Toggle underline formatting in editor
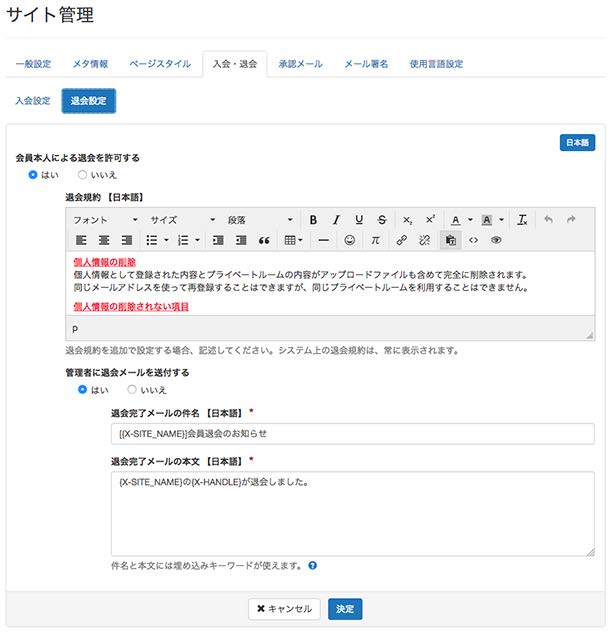 pos(359,220)
